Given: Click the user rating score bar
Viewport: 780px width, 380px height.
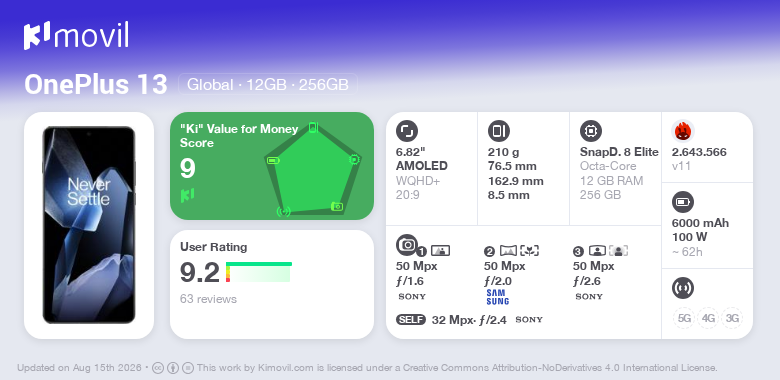Looking at the screenshot, I should pyautogui.click(x=259, y=272).
